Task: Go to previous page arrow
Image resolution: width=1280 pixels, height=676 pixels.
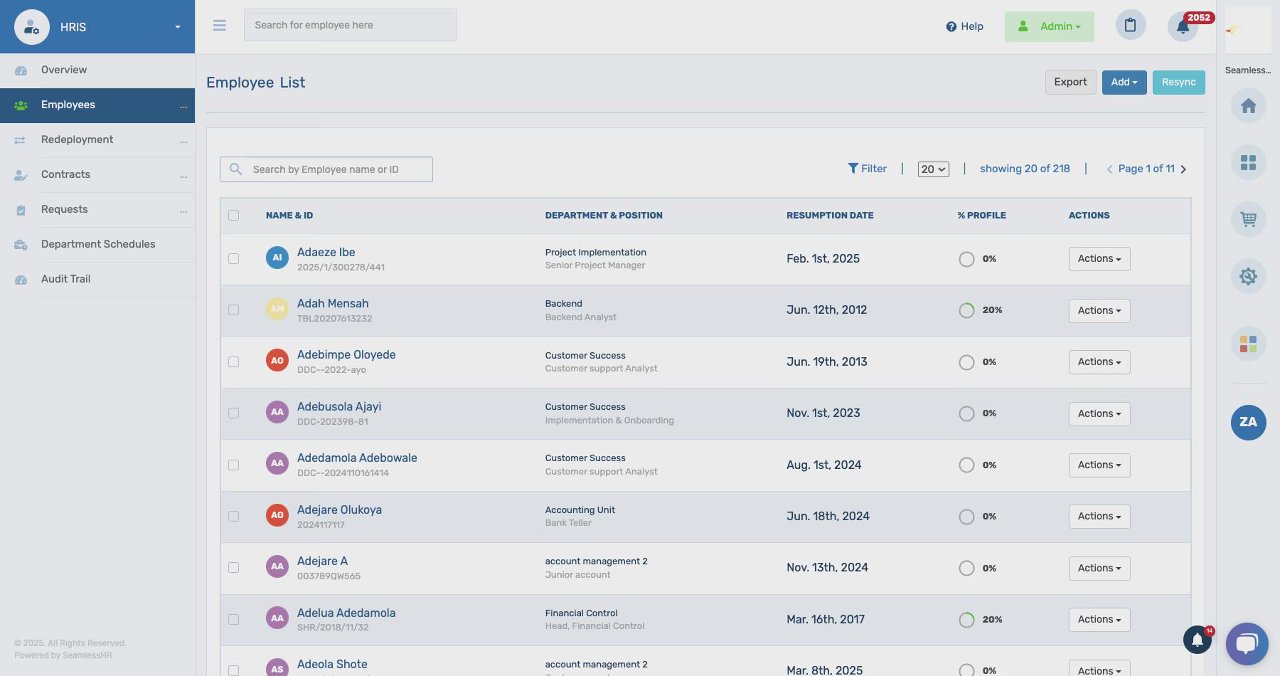Action: pos(1109,170)
